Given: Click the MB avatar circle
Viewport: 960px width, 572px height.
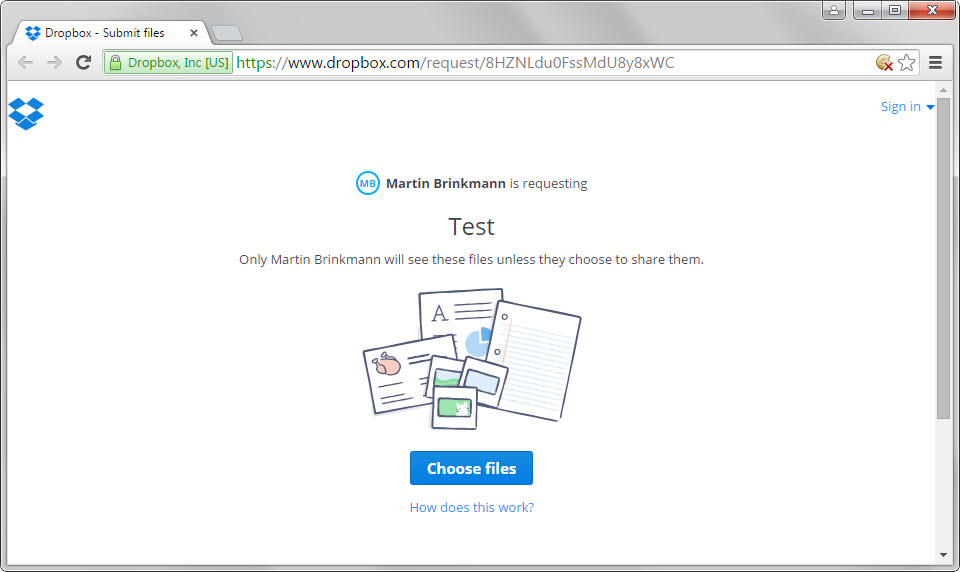Looking at the screenshot, I should [367, 183].
